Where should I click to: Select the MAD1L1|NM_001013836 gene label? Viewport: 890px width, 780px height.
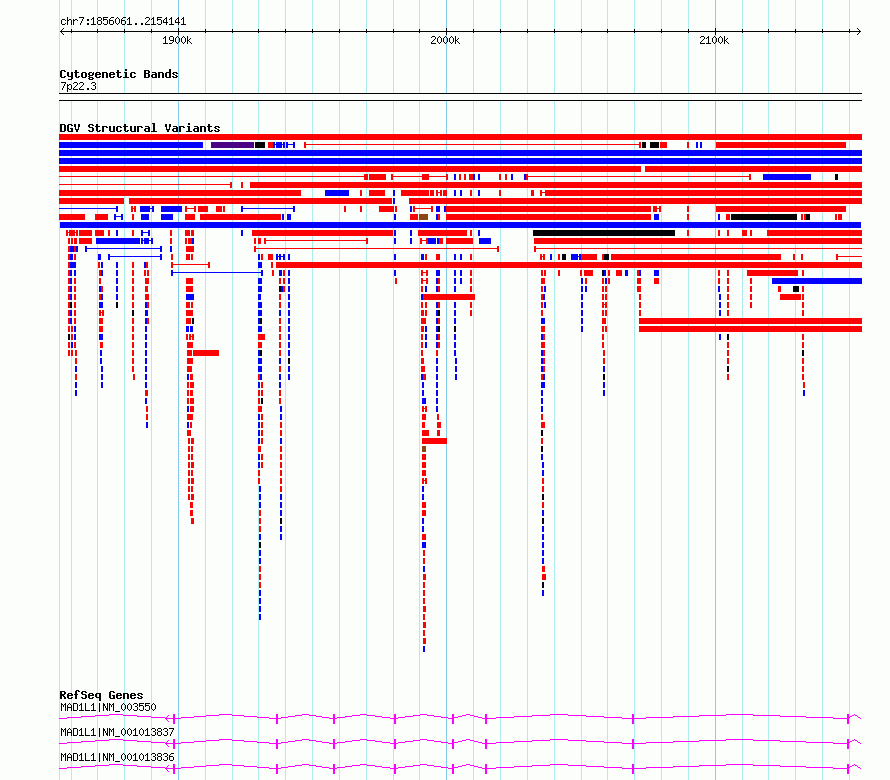click(x=117, y=757)
